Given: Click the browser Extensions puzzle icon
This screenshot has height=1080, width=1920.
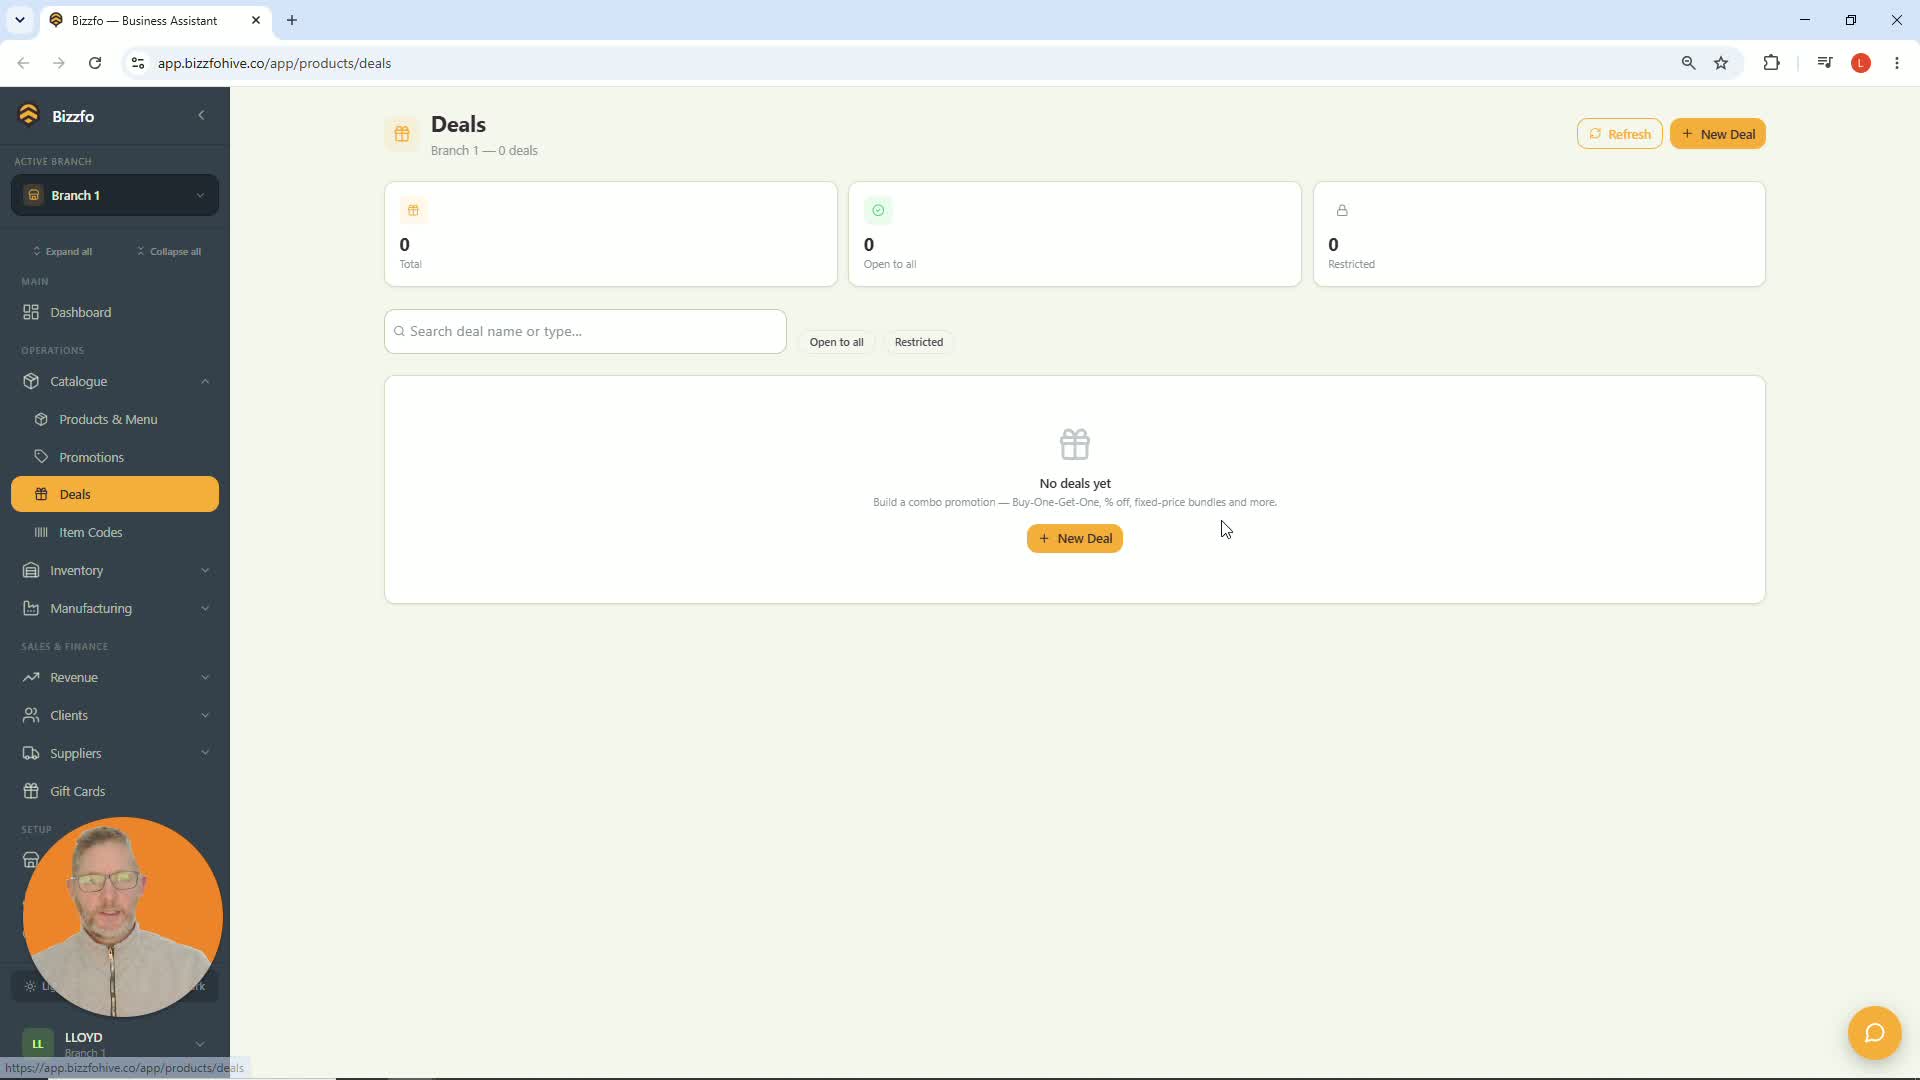Looking at the screenshot, I should tap(1771, 63).
